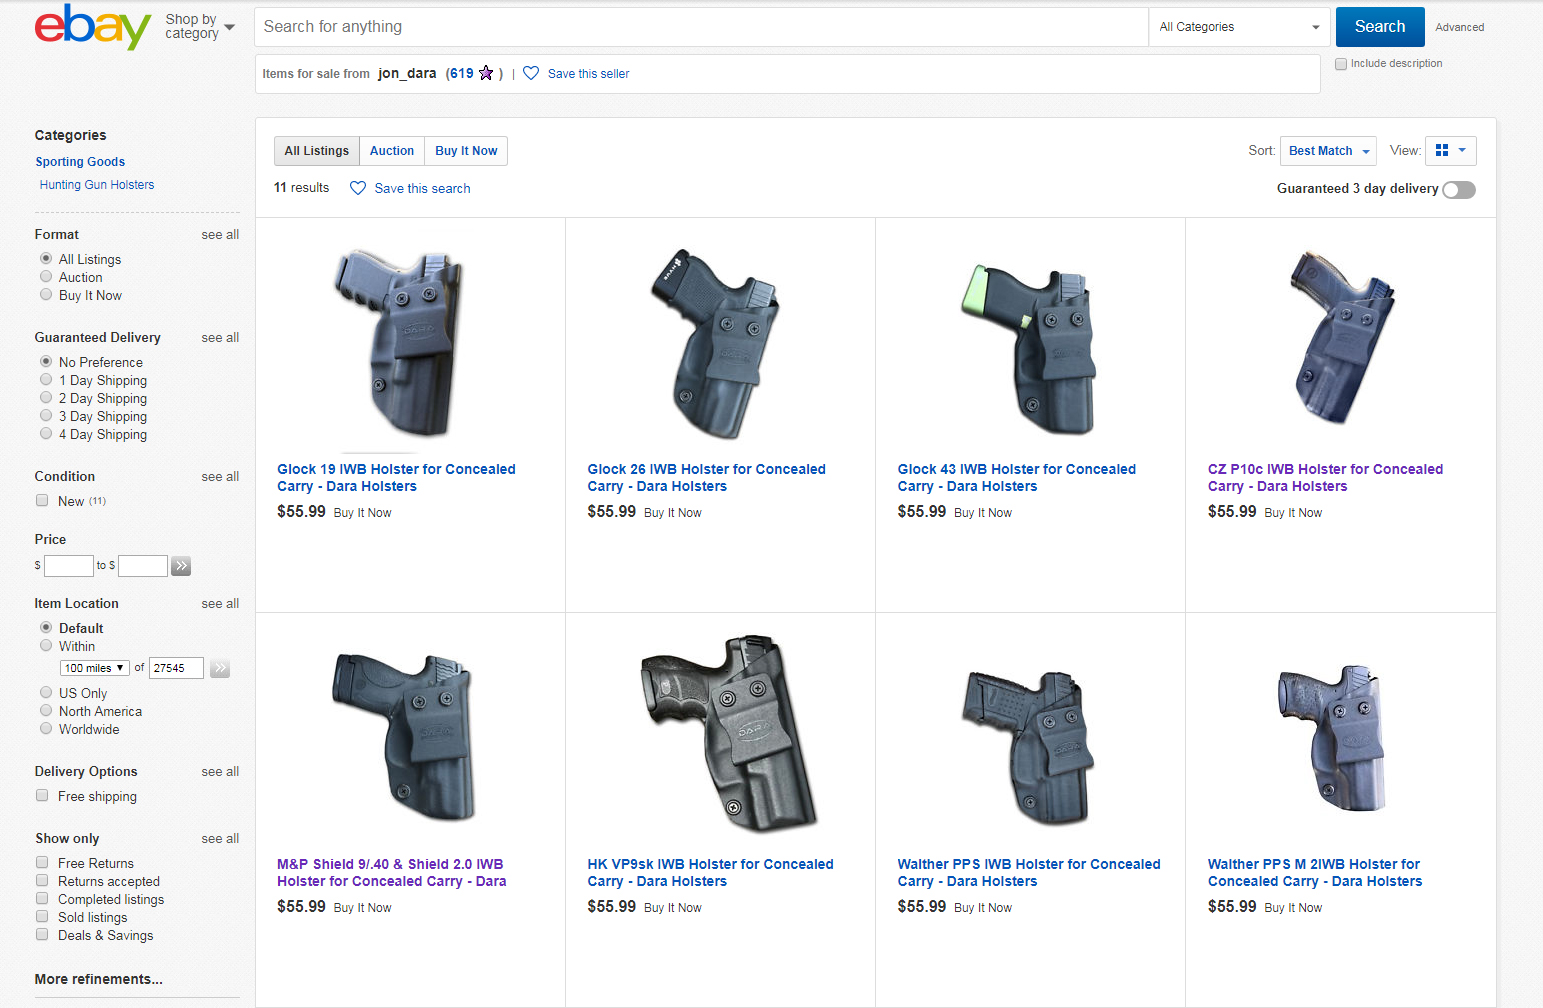Click the Search button
Viewport: 1543px width, 1008px height.
click(1379, 27)
